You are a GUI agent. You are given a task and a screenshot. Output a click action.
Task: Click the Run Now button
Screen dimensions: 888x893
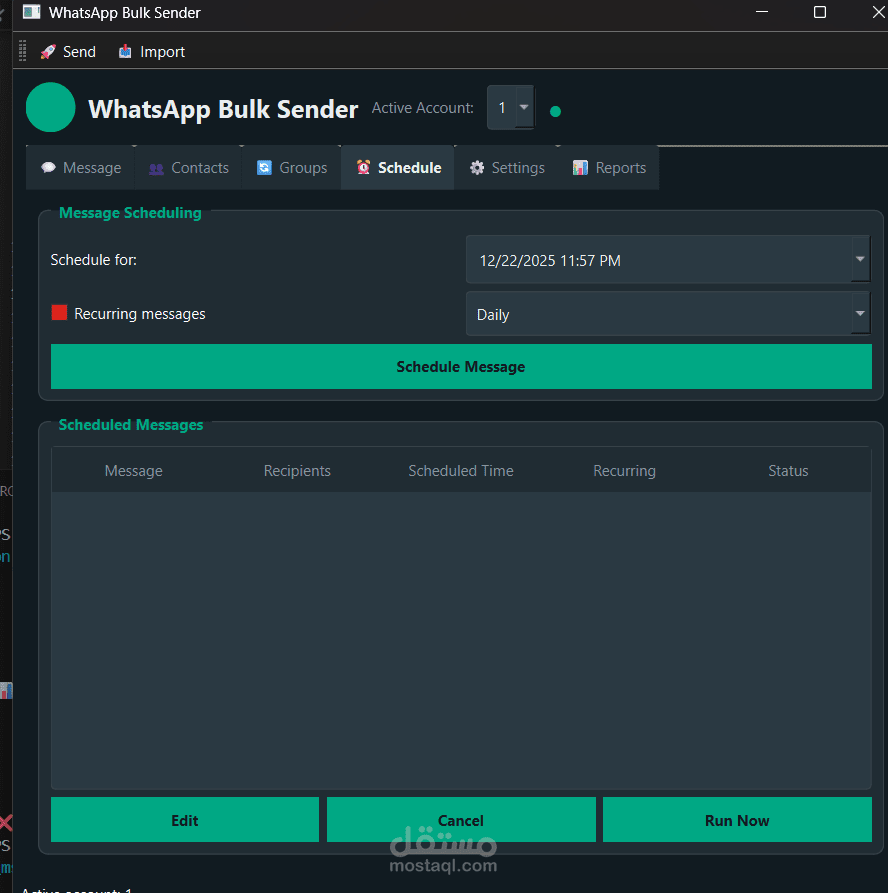pos(737,820)
